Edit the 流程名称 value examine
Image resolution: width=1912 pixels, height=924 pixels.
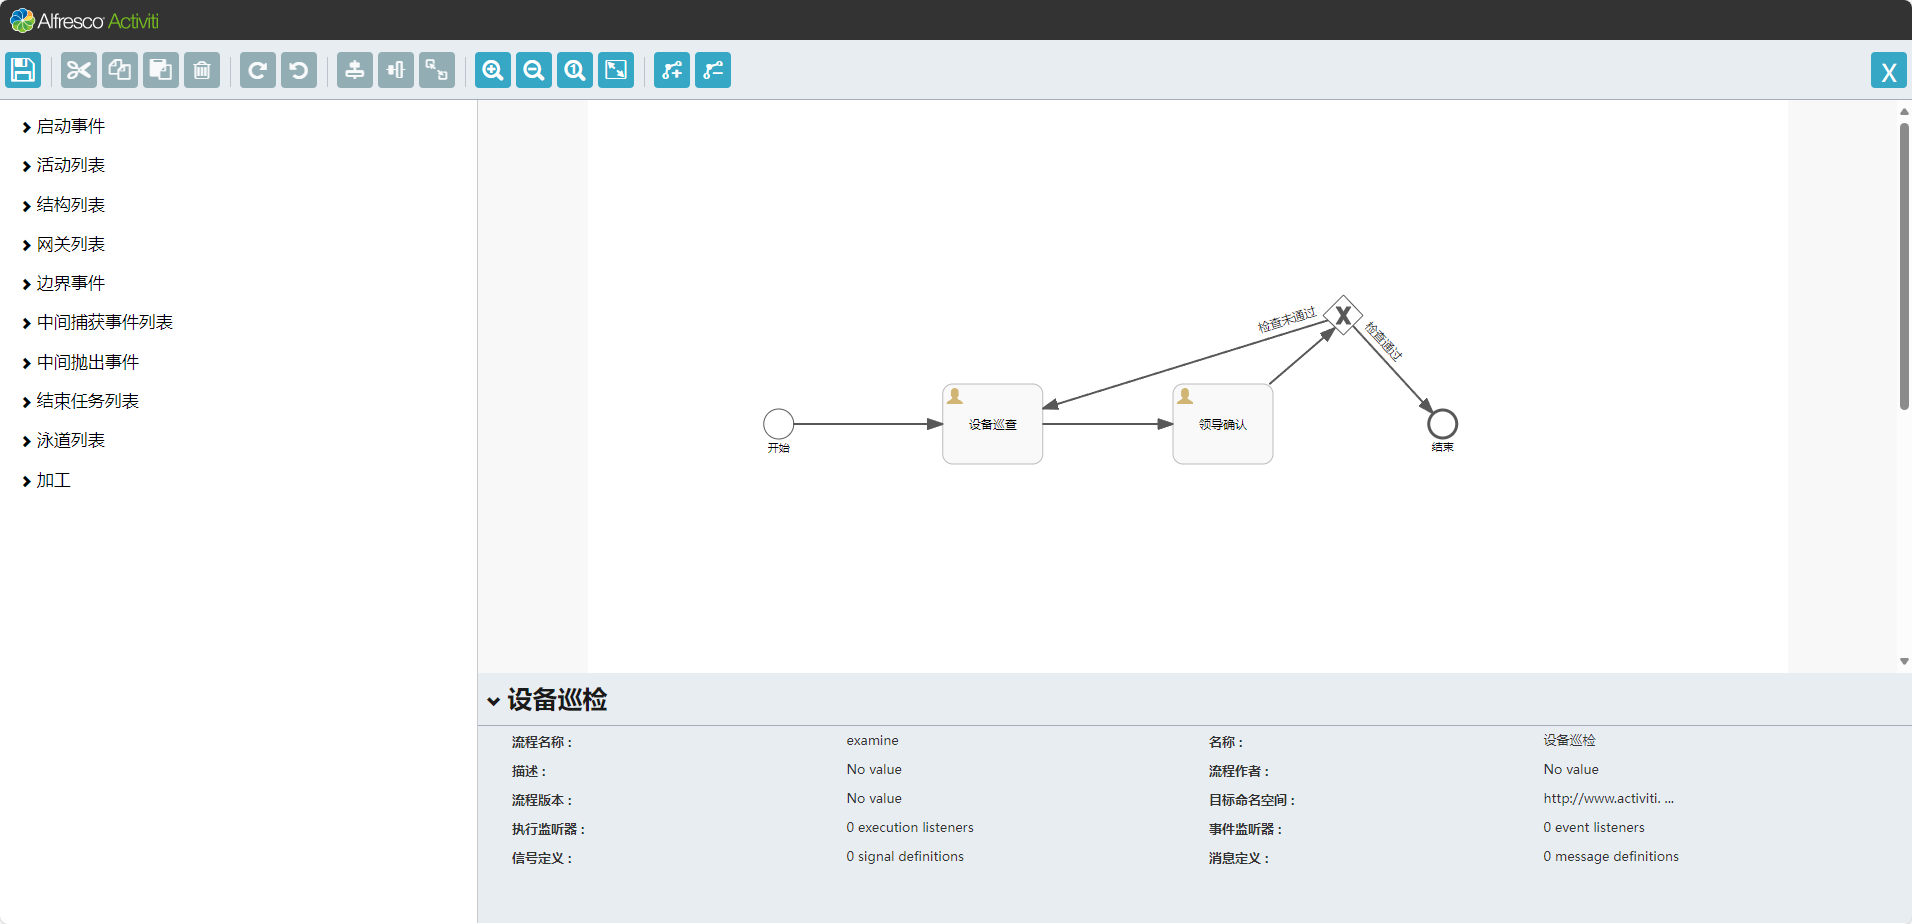[872, 741]
